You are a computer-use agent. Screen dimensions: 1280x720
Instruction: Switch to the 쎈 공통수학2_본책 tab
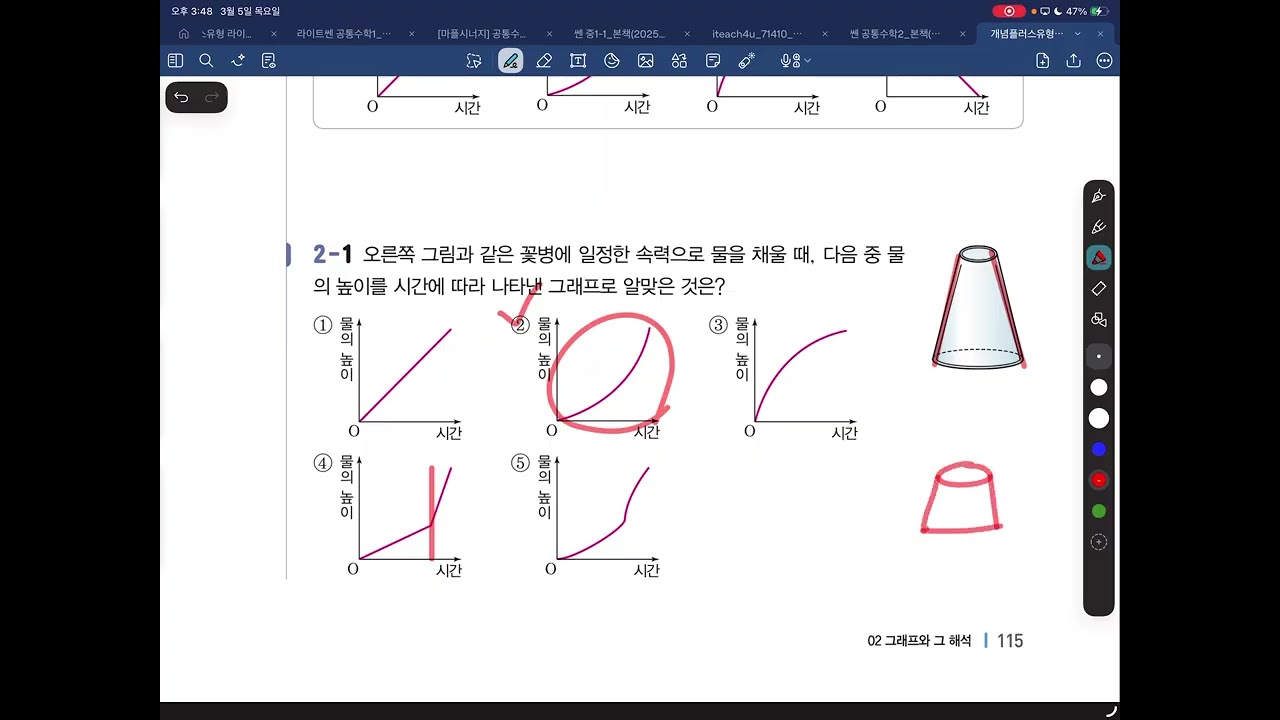click(x=896, y=33)
